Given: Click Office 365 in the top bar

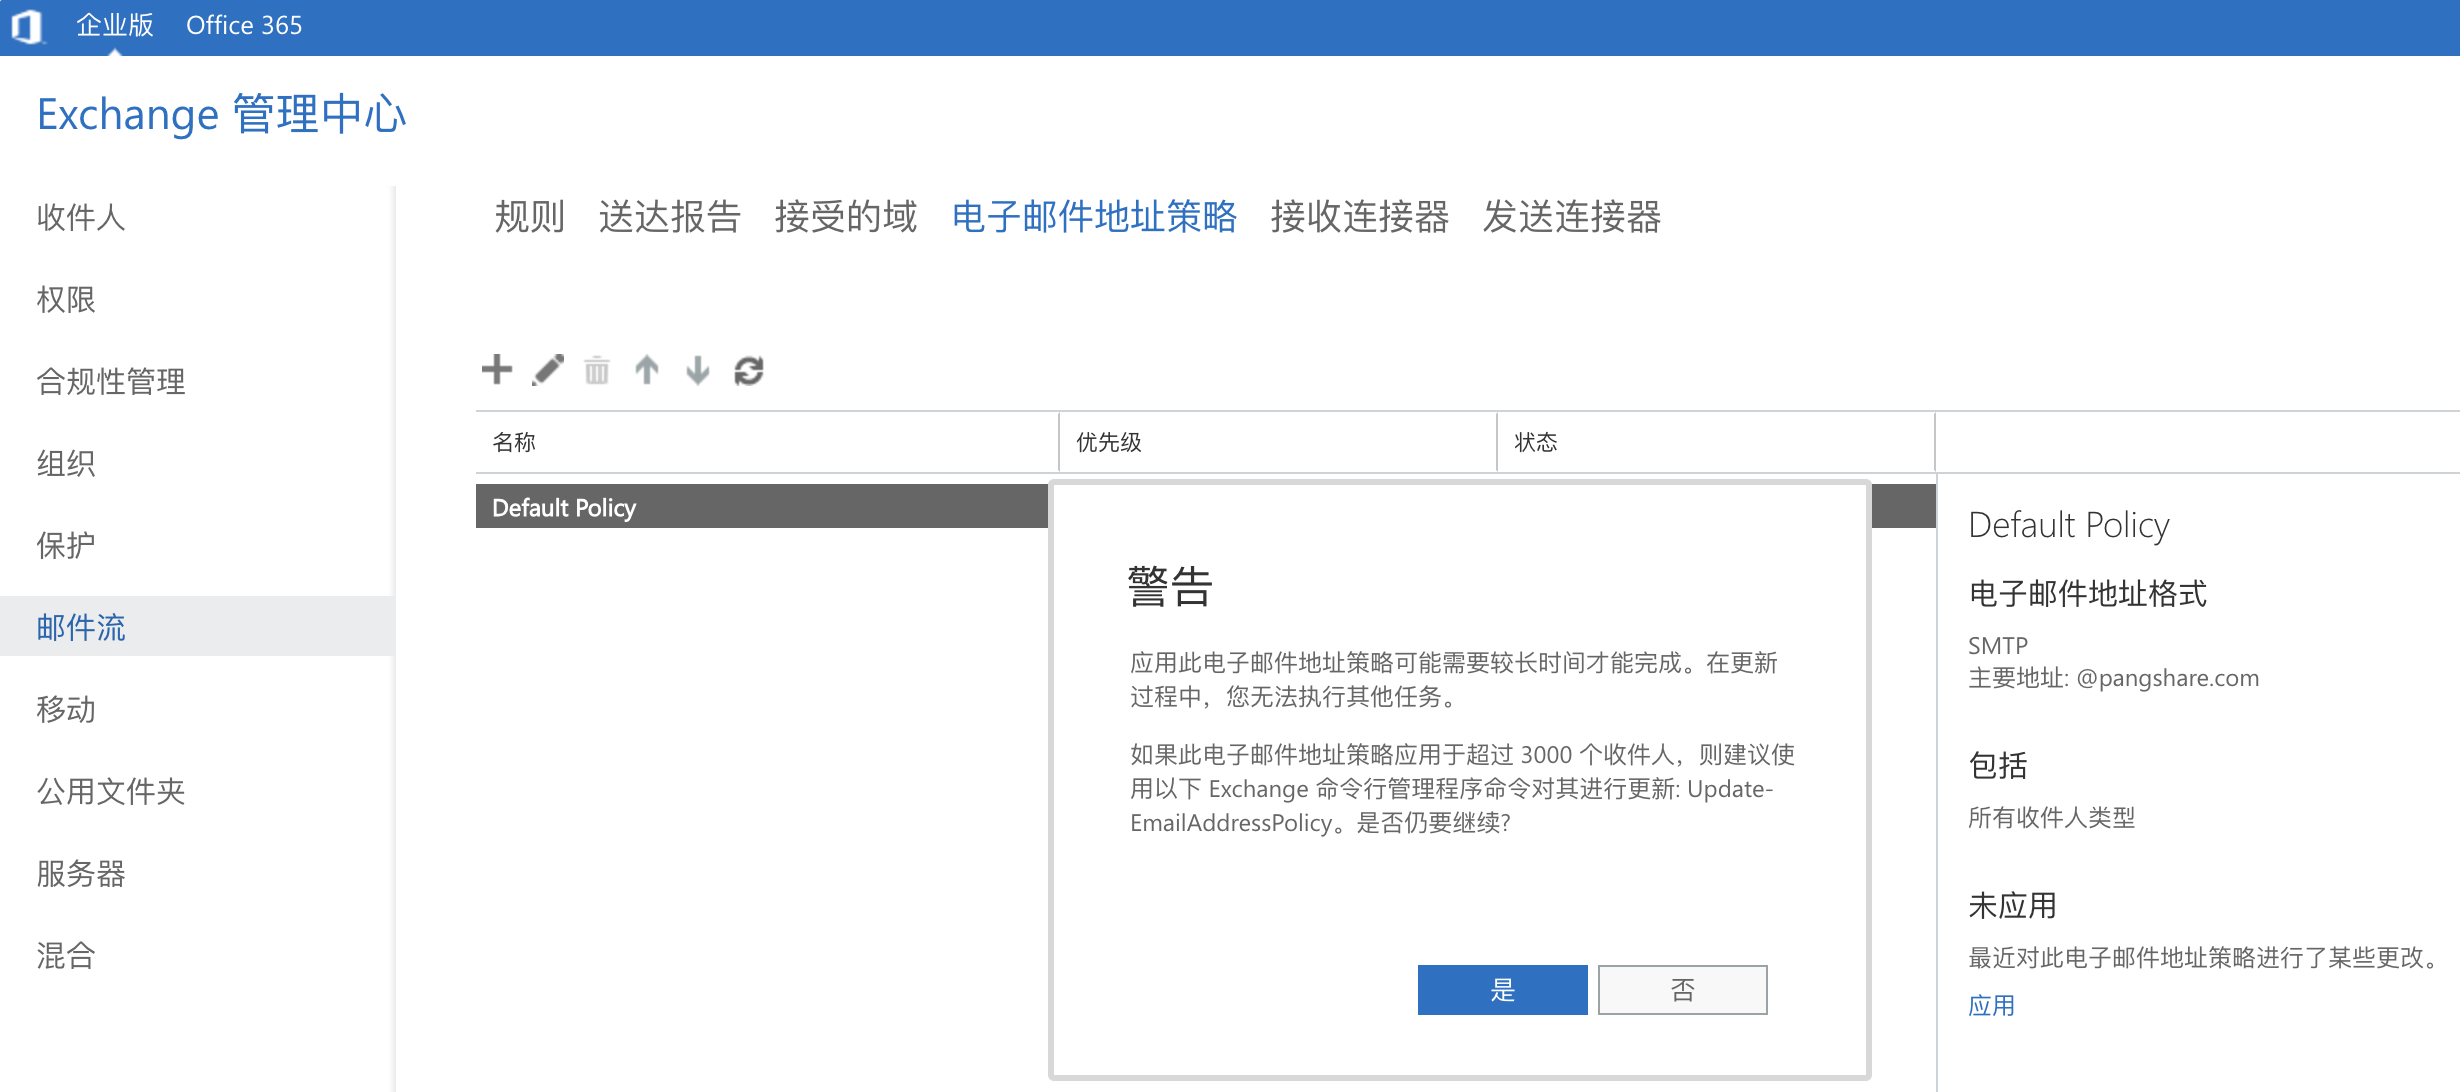Looking at the screenshot, I should [244, 26].
